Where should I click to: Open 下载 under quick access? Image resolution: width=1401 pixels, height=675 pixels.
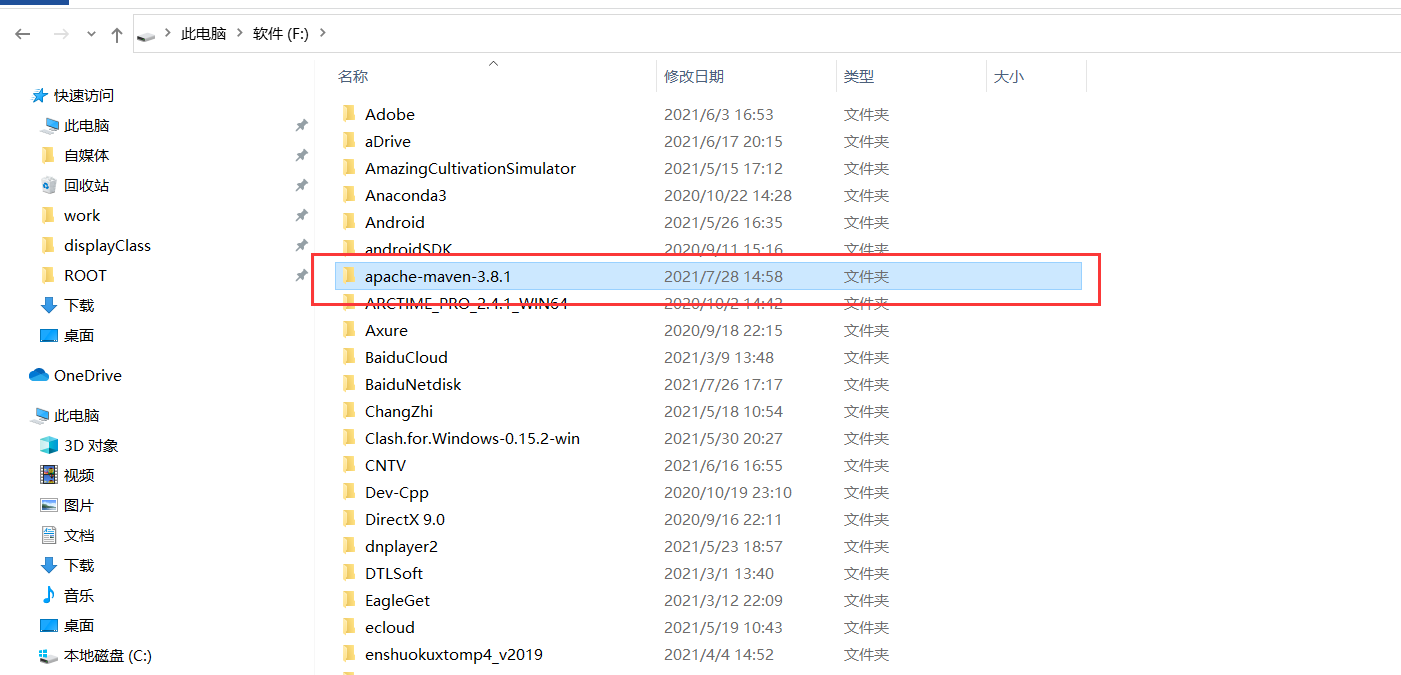(x=79, y=305)
